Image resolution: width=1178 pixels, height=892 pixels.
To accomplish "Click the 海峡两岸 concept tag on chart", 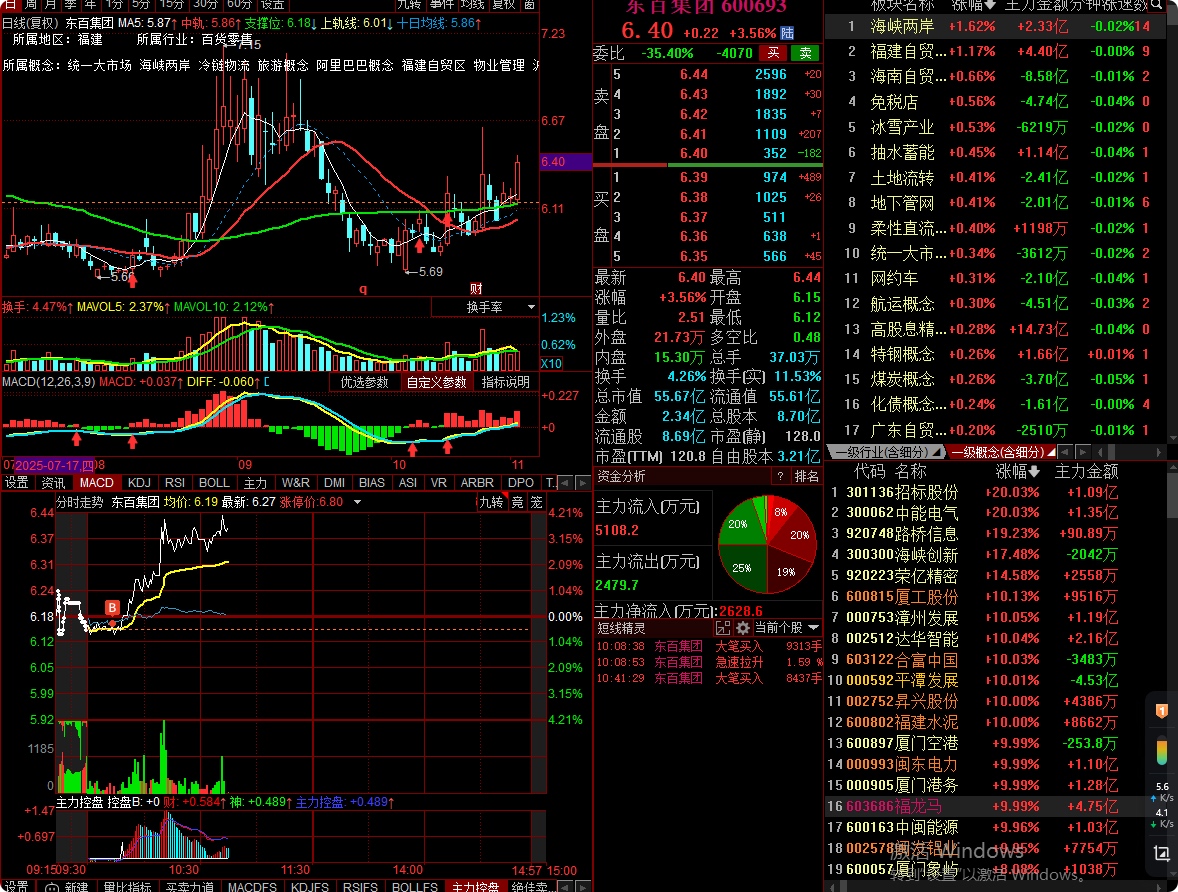I will [165, 65].
